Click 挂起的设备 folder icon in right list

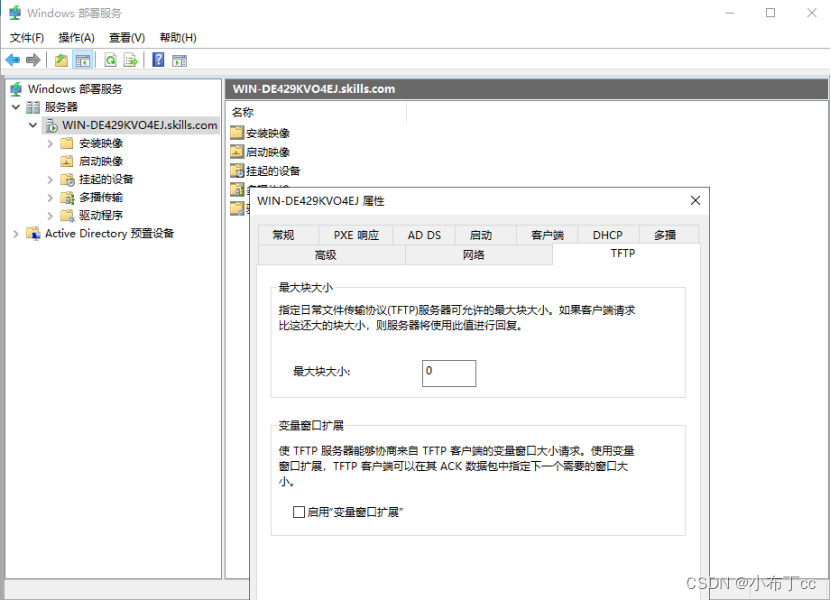tap(237, 170)
